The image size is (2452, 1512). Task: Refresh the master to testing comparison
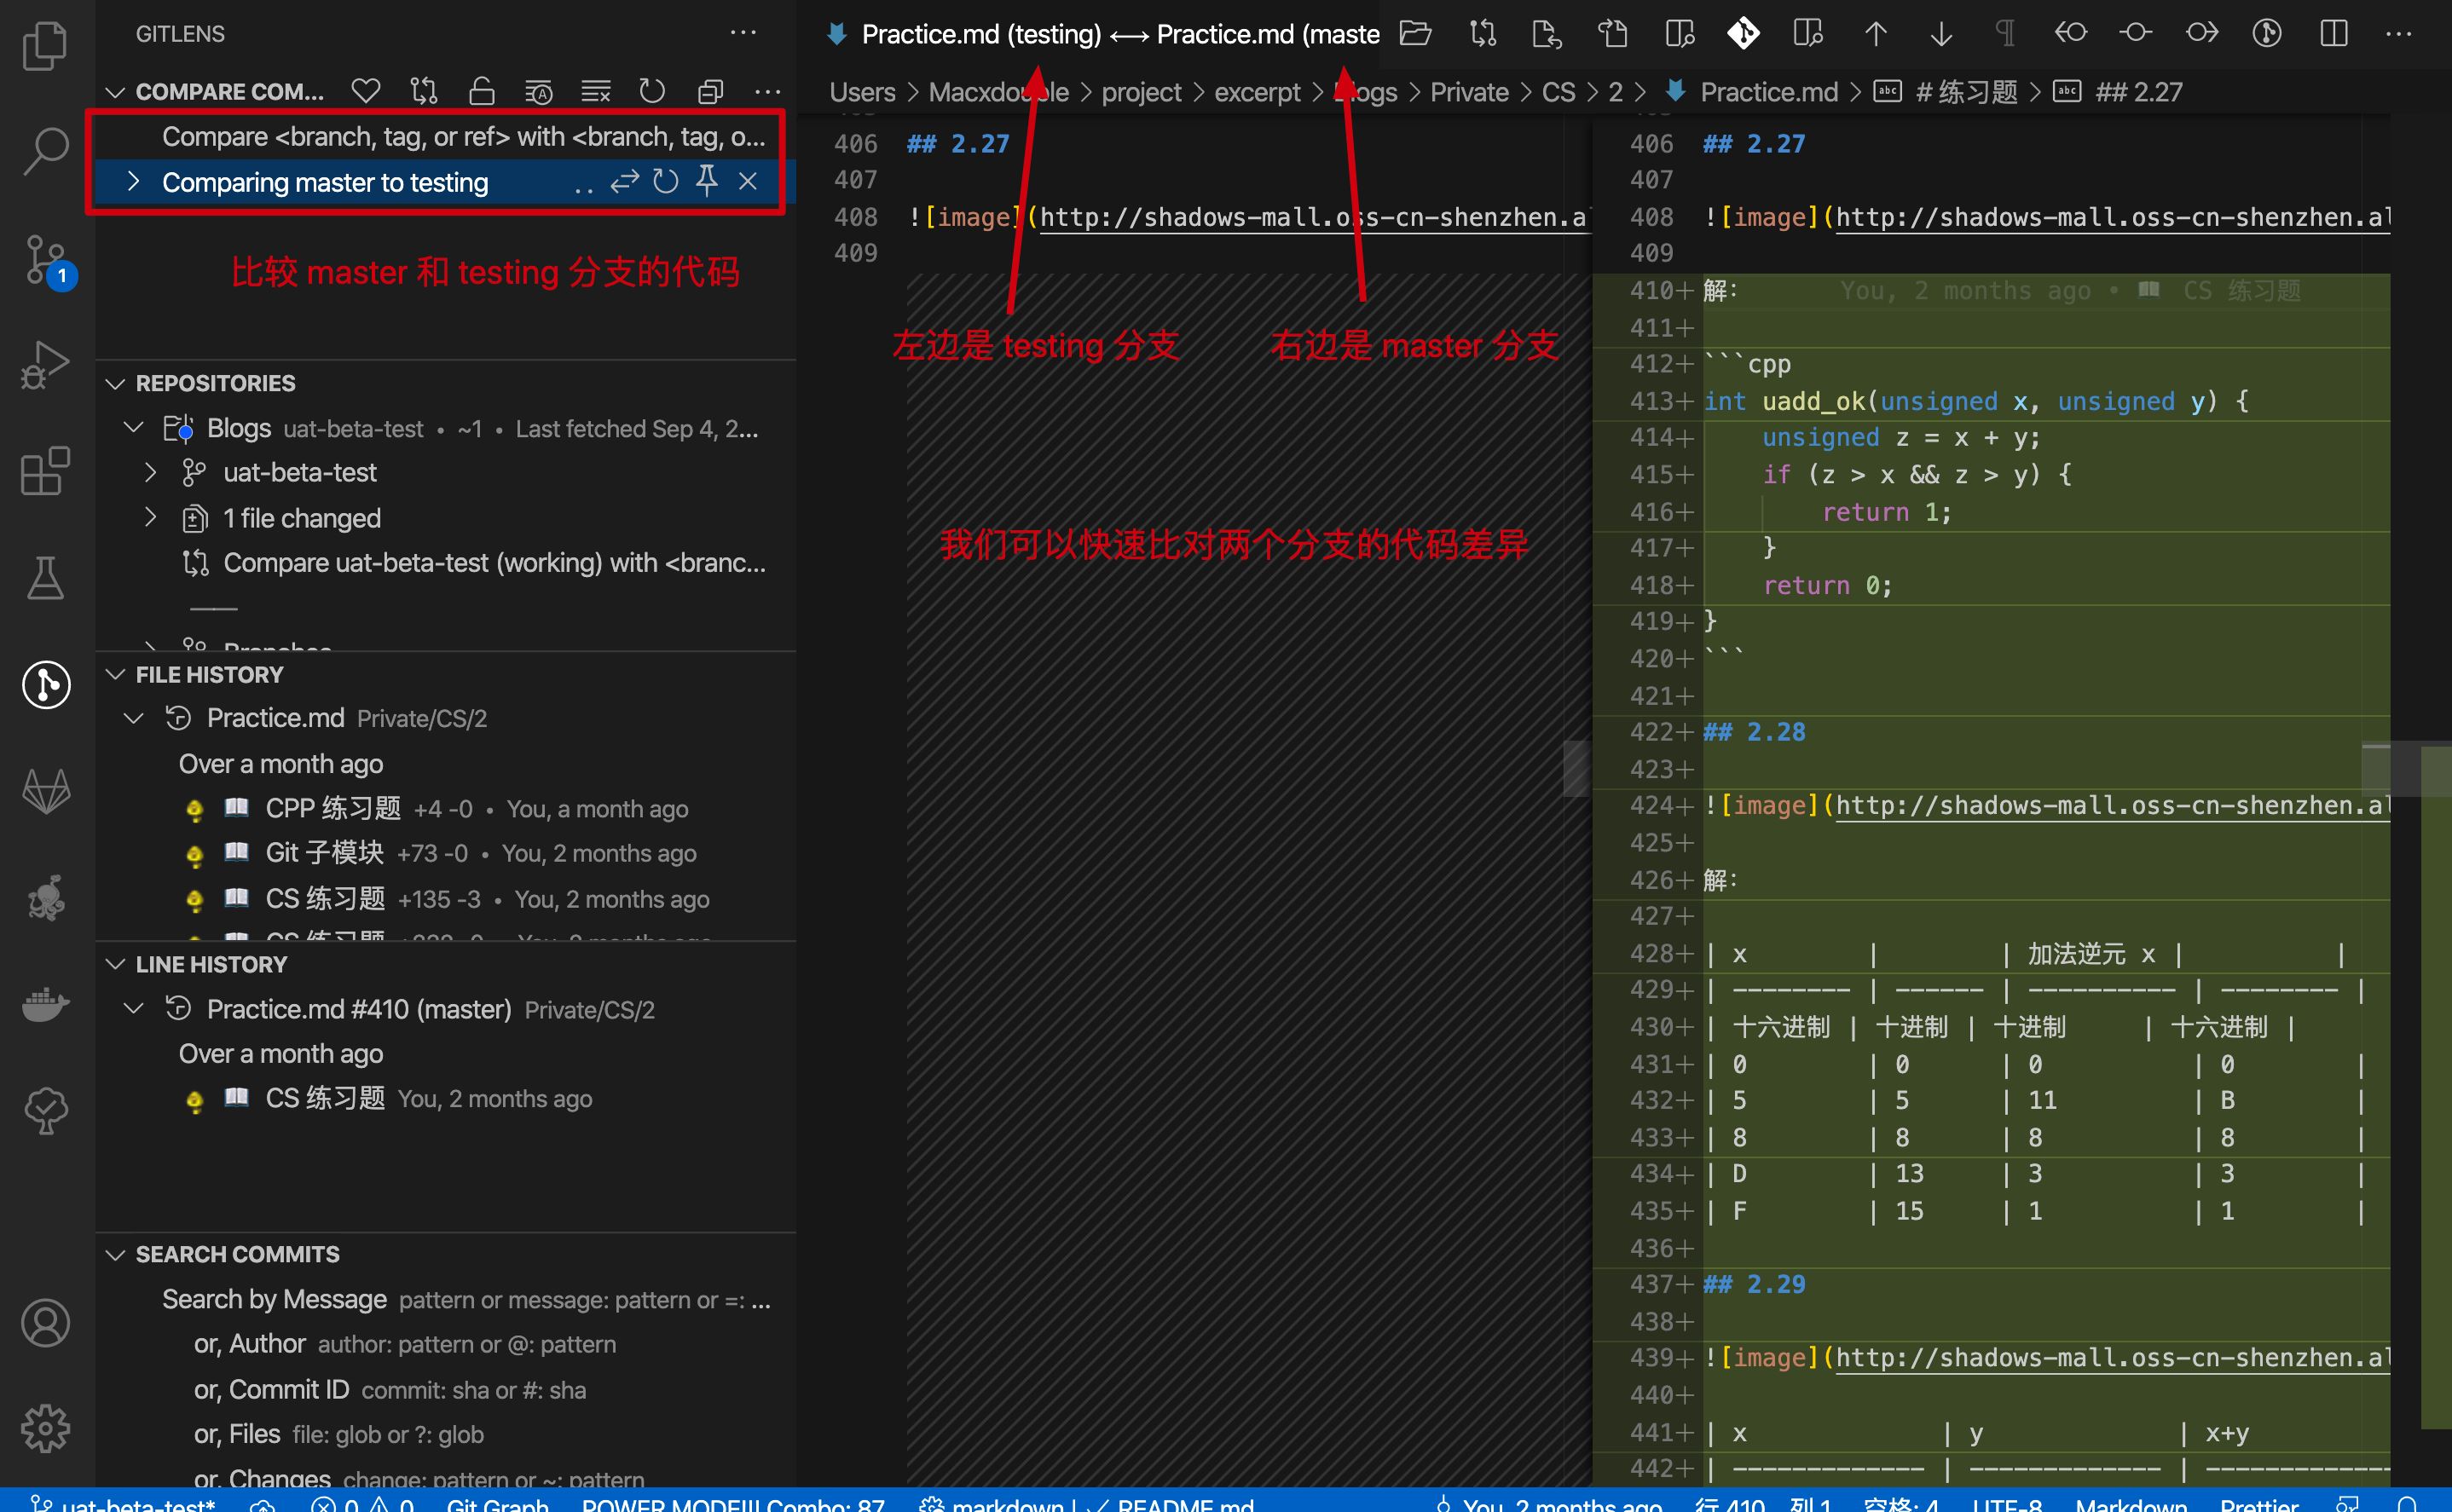(x=666, y=182)
